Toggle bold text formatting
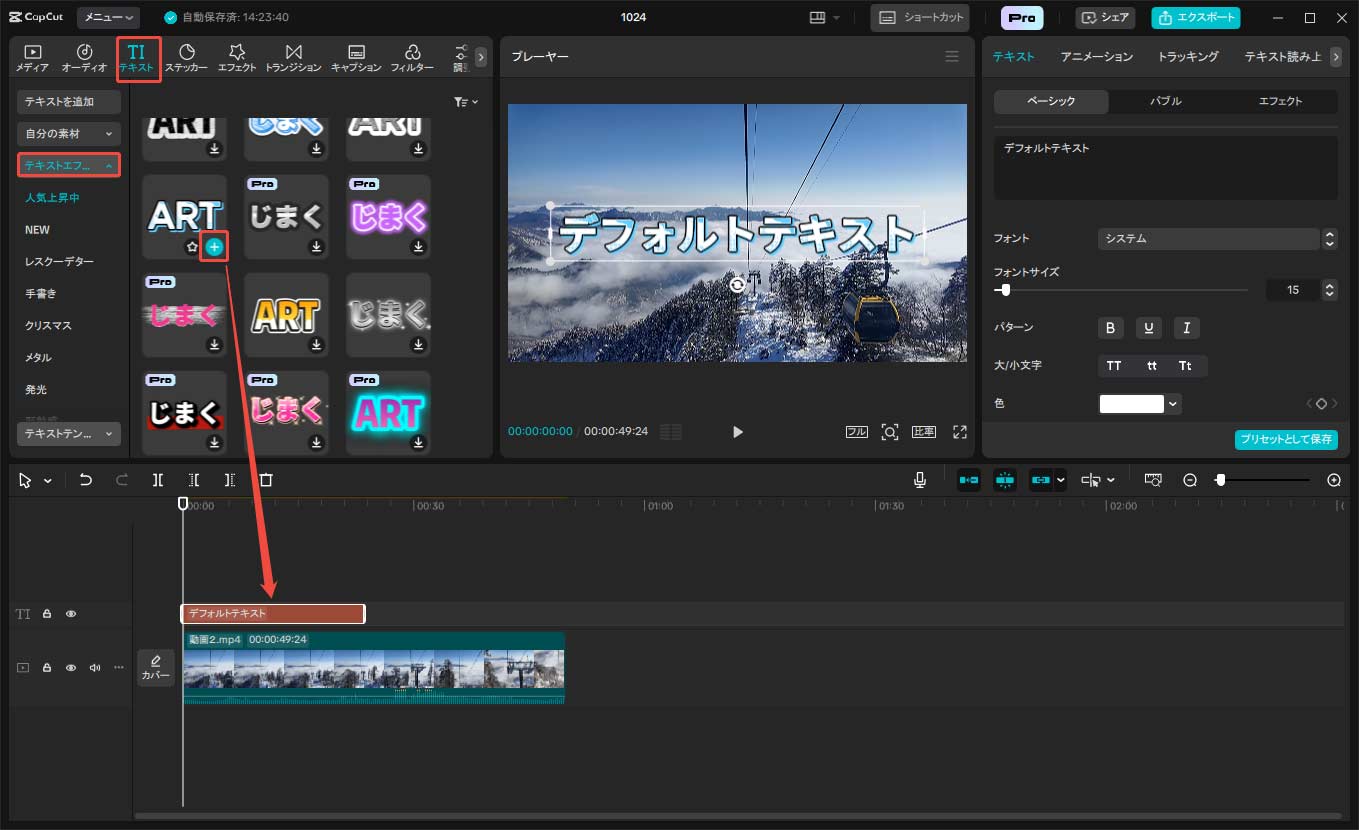1359x830 pixels. 1110,328
